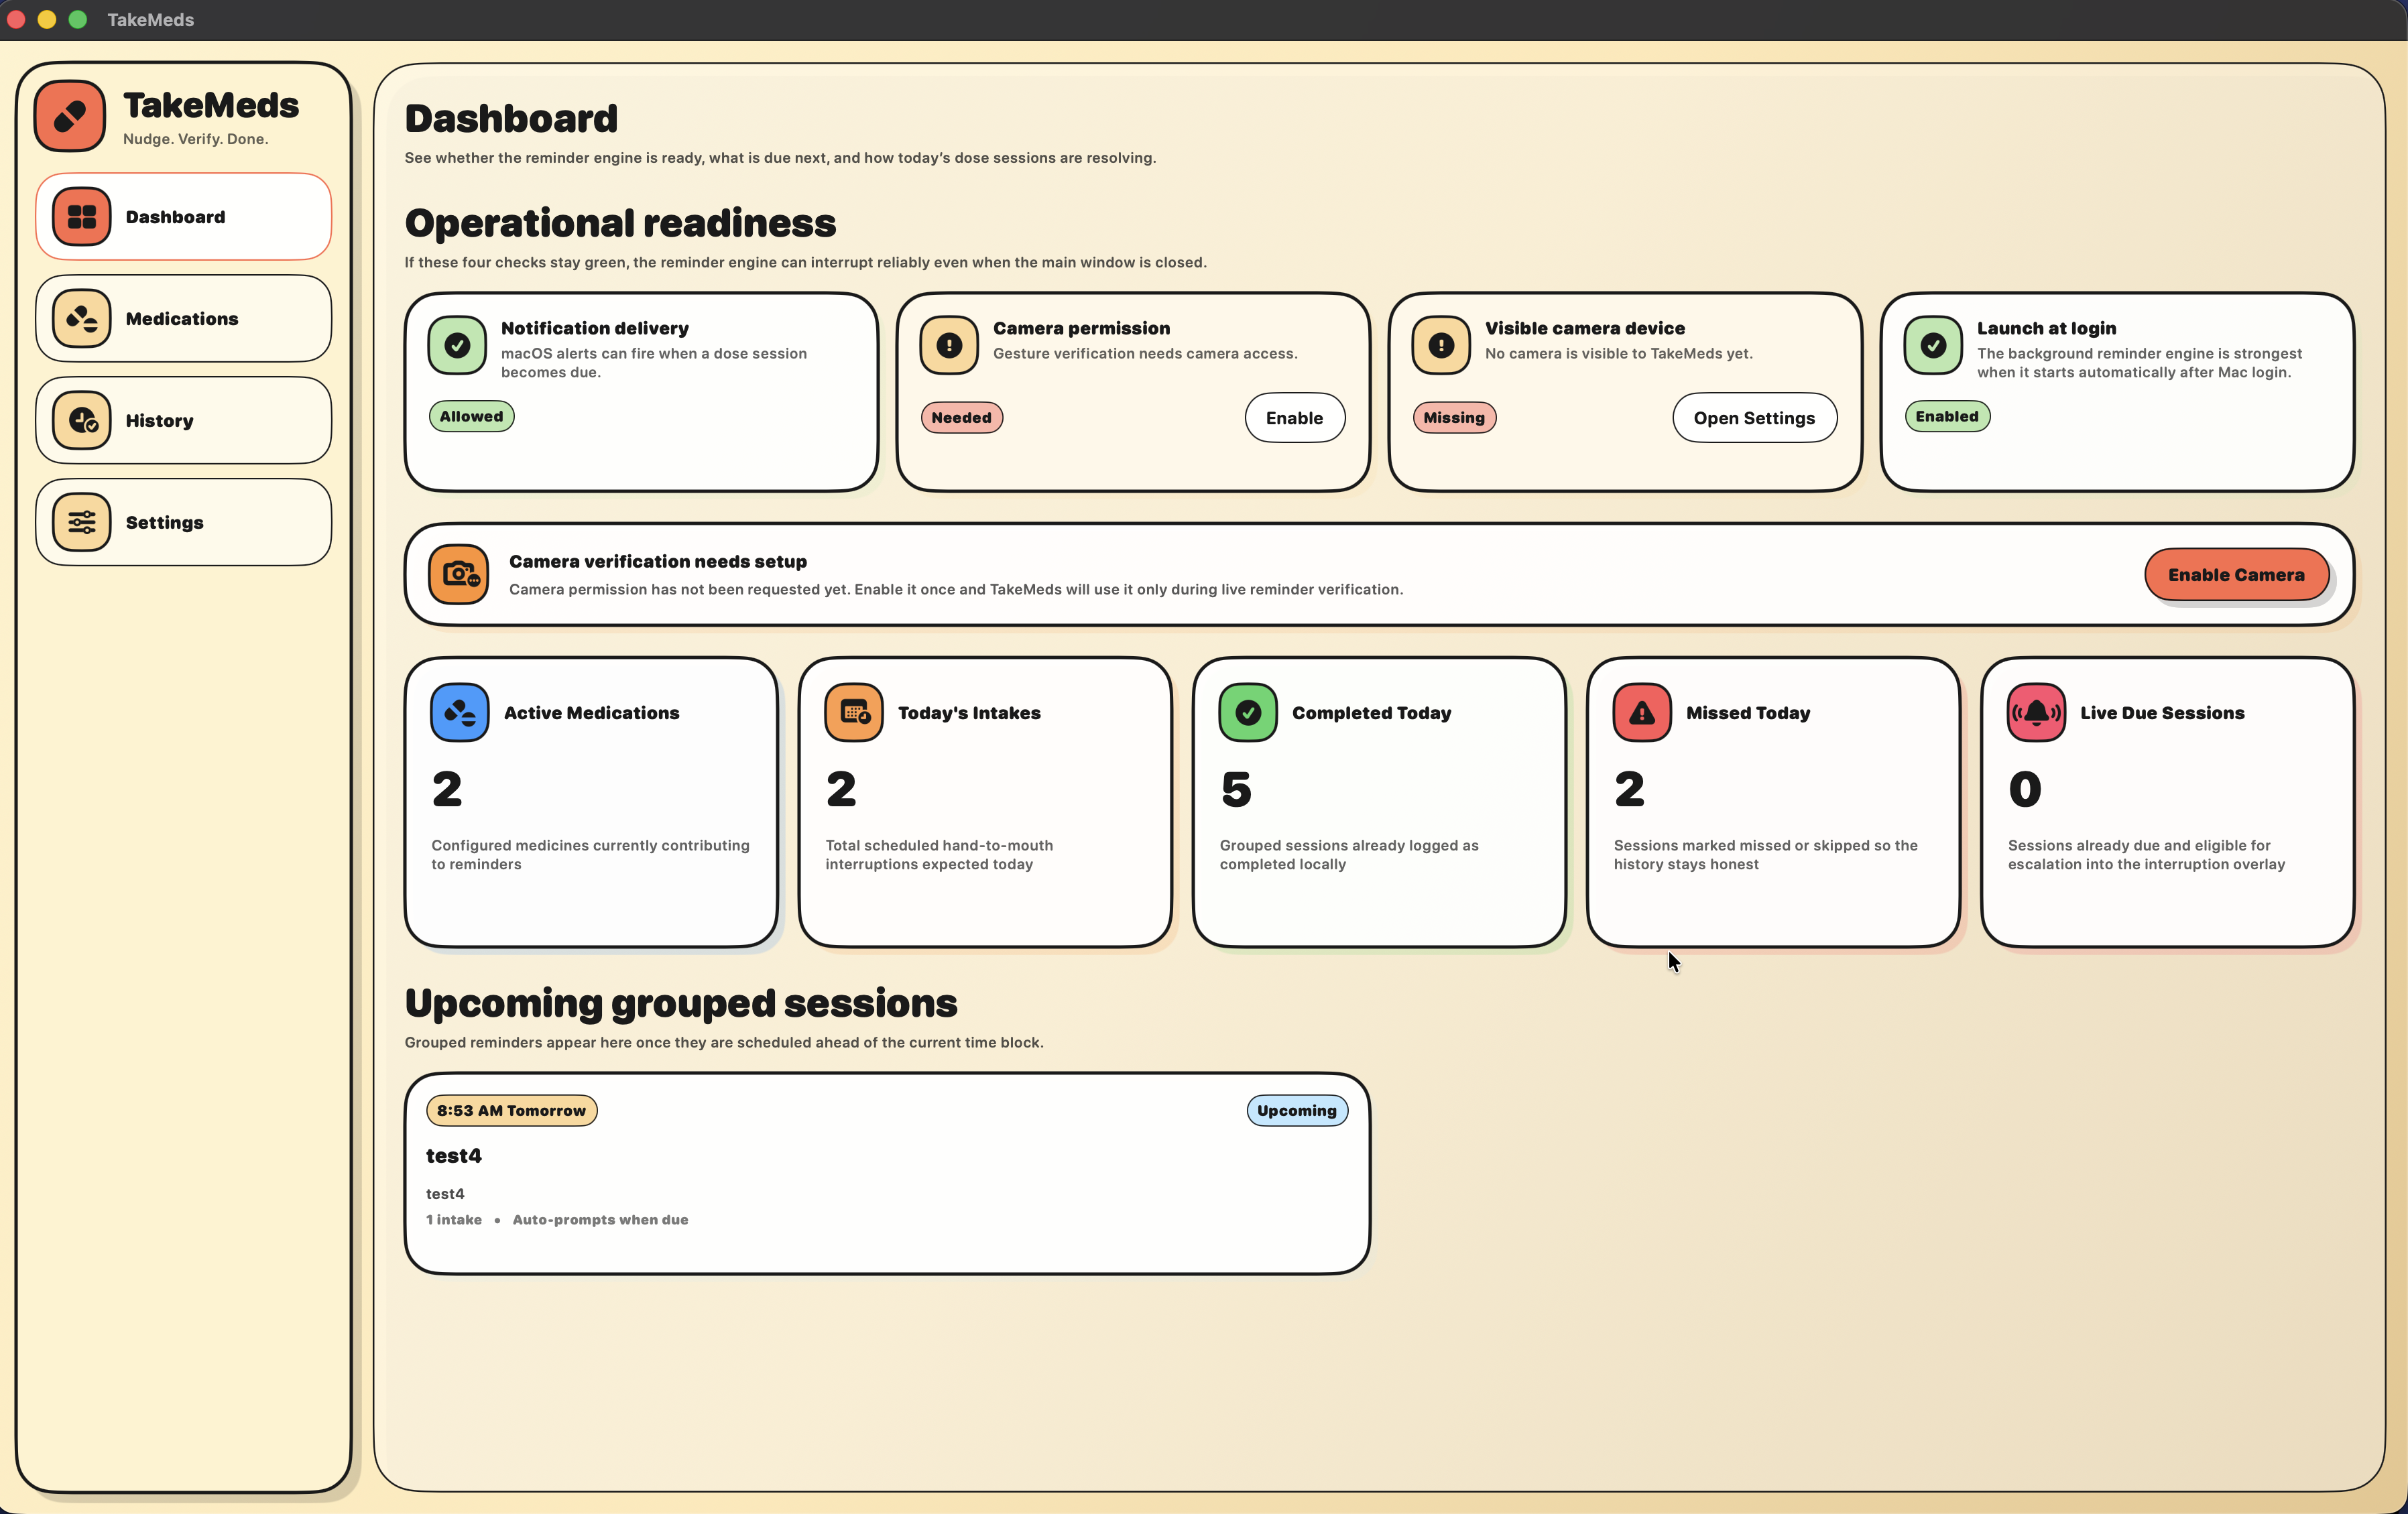Open the test4 upcoming session card
2408x1514 pixels.
(886, 1173)
